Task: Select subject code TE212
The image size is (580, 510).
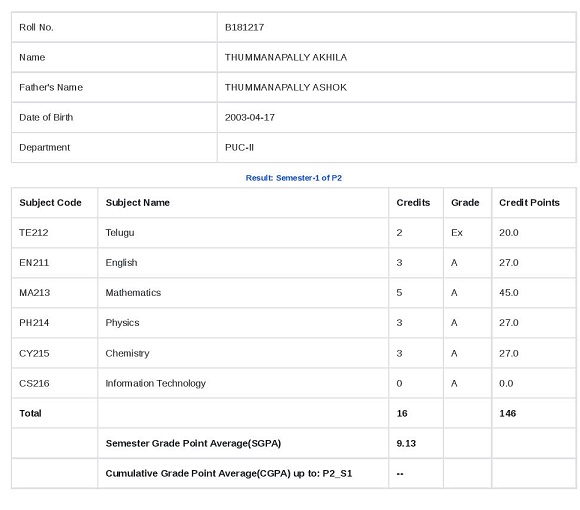Action: point(34,233)
